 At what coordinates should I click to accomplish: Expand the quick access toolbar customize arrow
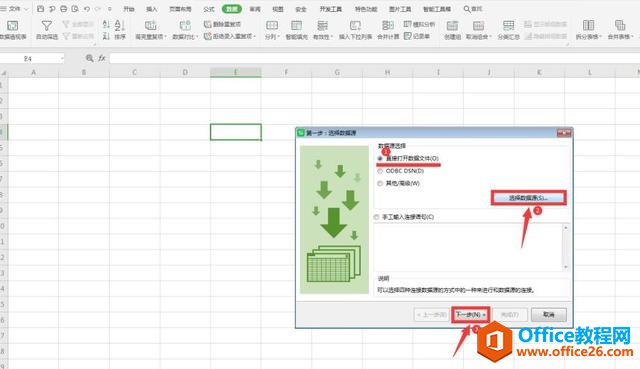click(x=109, y=9)
